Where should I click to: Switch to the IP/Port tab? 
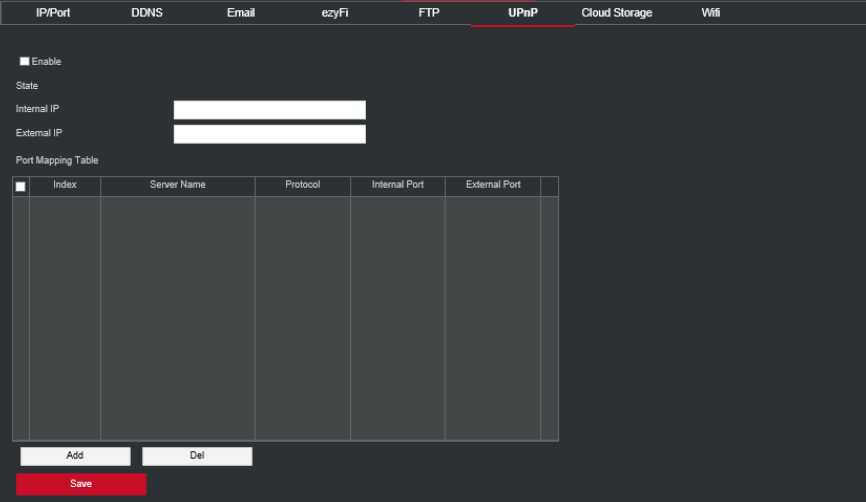point(53,13)
